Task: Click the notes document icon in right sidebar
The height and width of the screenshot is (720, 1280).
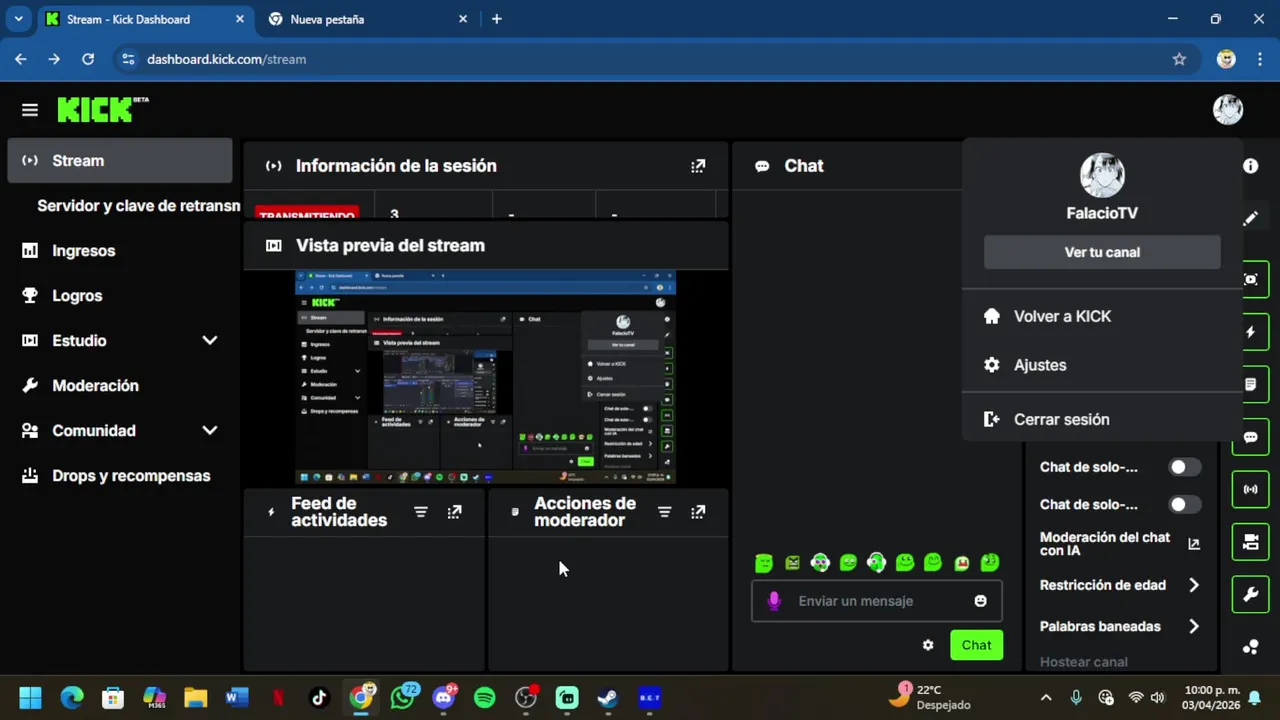Action: tap(1251, 384)
